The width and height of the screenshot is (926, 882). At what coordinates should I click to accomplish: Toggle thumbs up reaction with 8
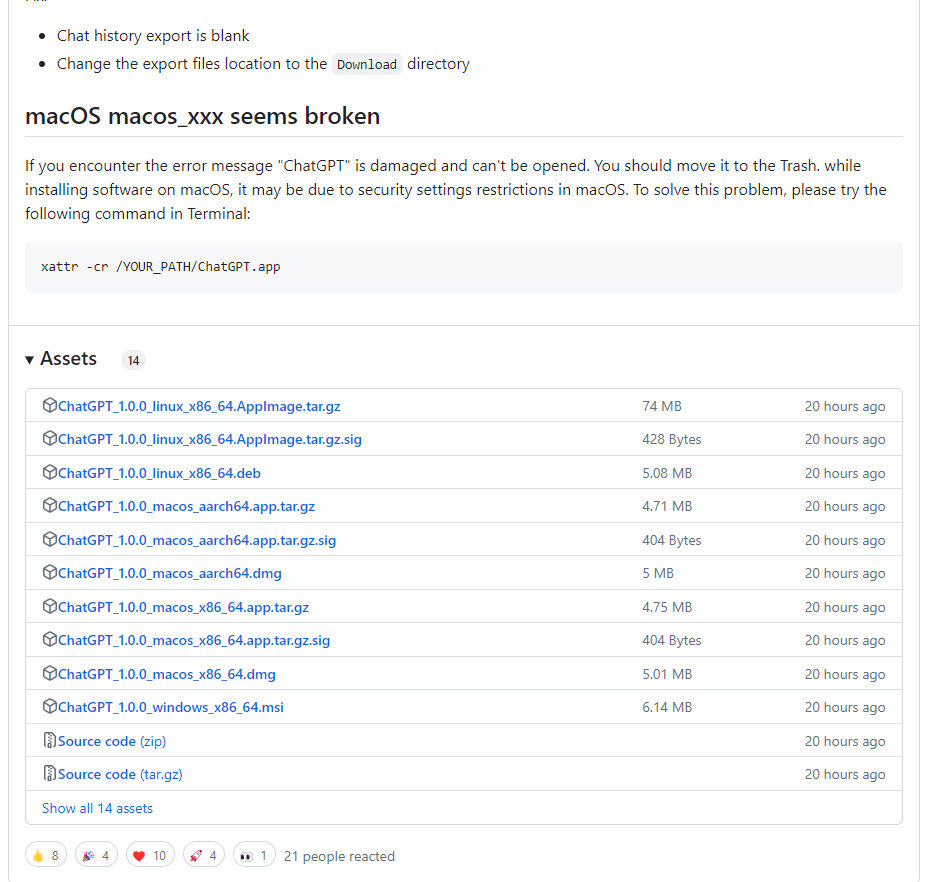click(46, 855)
